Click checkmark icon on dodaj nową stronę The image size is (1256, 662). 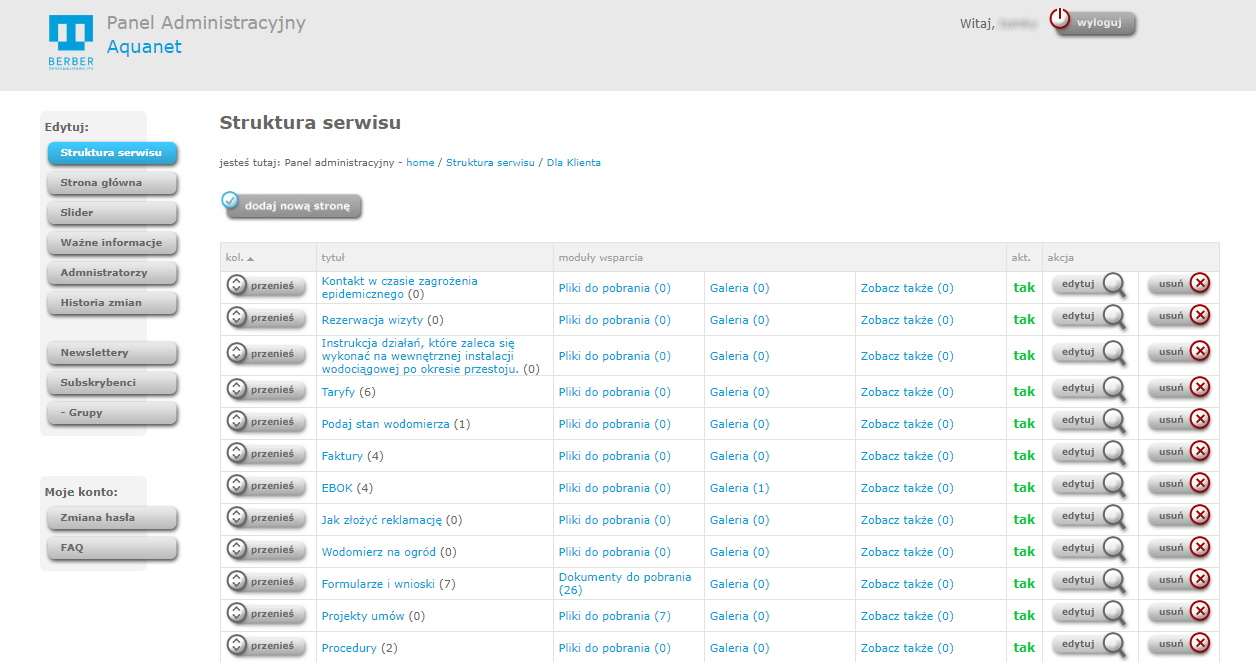(231, 200)
